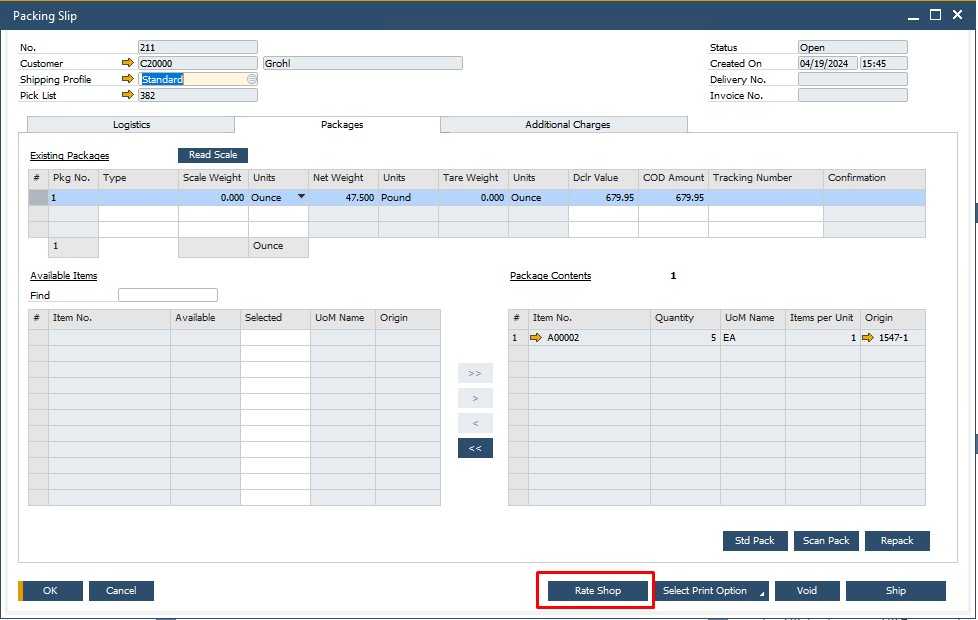This screenshot has height=620, width=978.
Task: Start Scan Pack for the package
Action: click(826, 540)
